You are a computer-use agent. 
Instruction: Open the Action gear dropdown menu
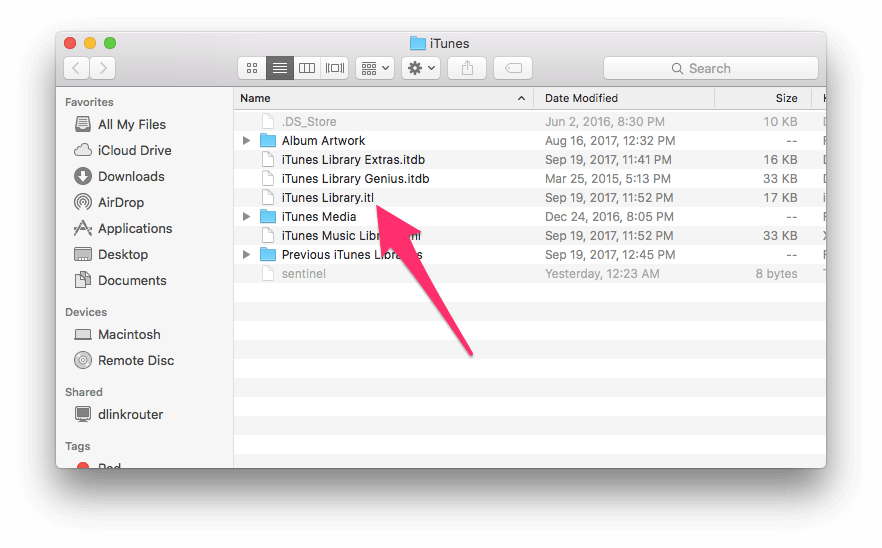(421, 68)
